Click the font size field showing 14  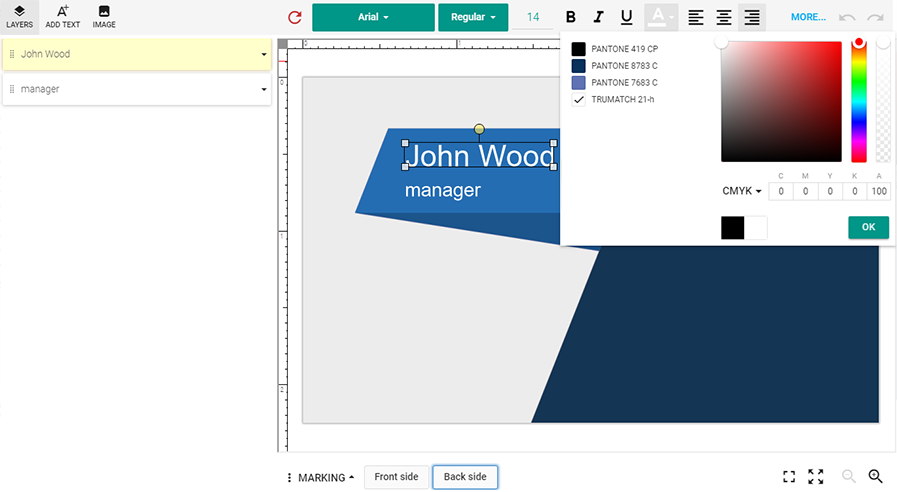(x=533, y=17)
